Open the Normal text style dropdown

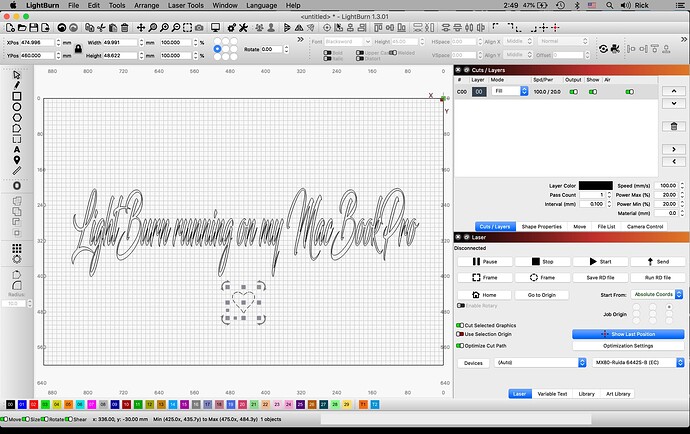562,41
